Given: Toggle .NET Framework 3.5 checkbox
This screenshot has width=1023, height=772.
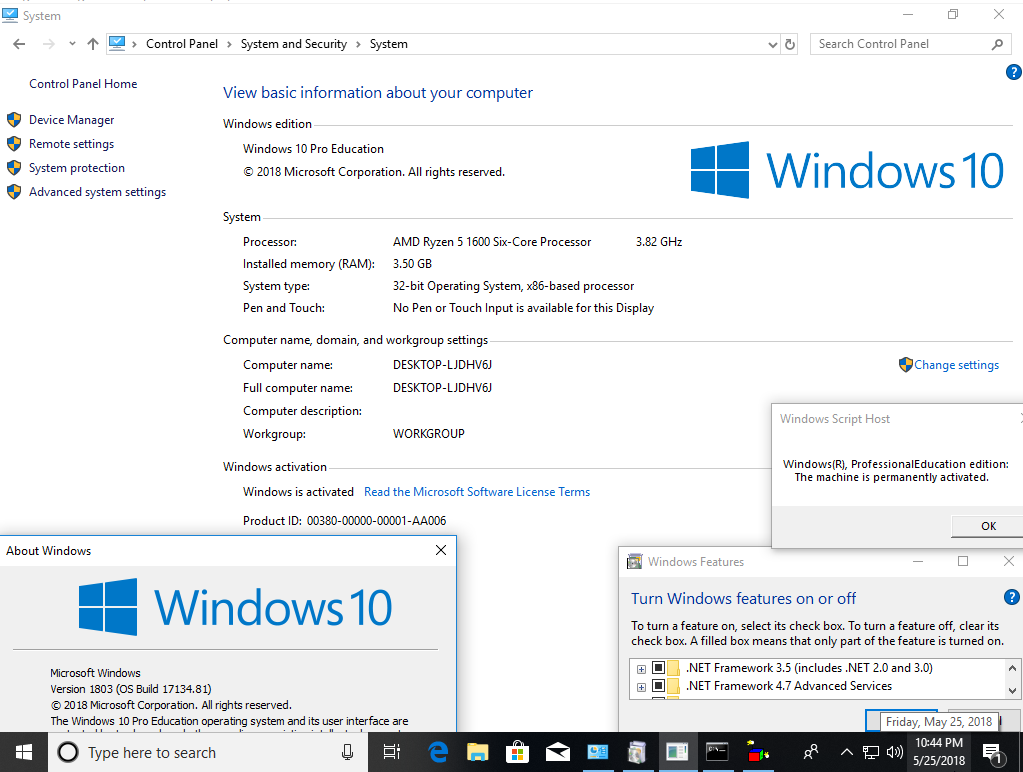Looking at the screenshot, I should click(658, 668).
